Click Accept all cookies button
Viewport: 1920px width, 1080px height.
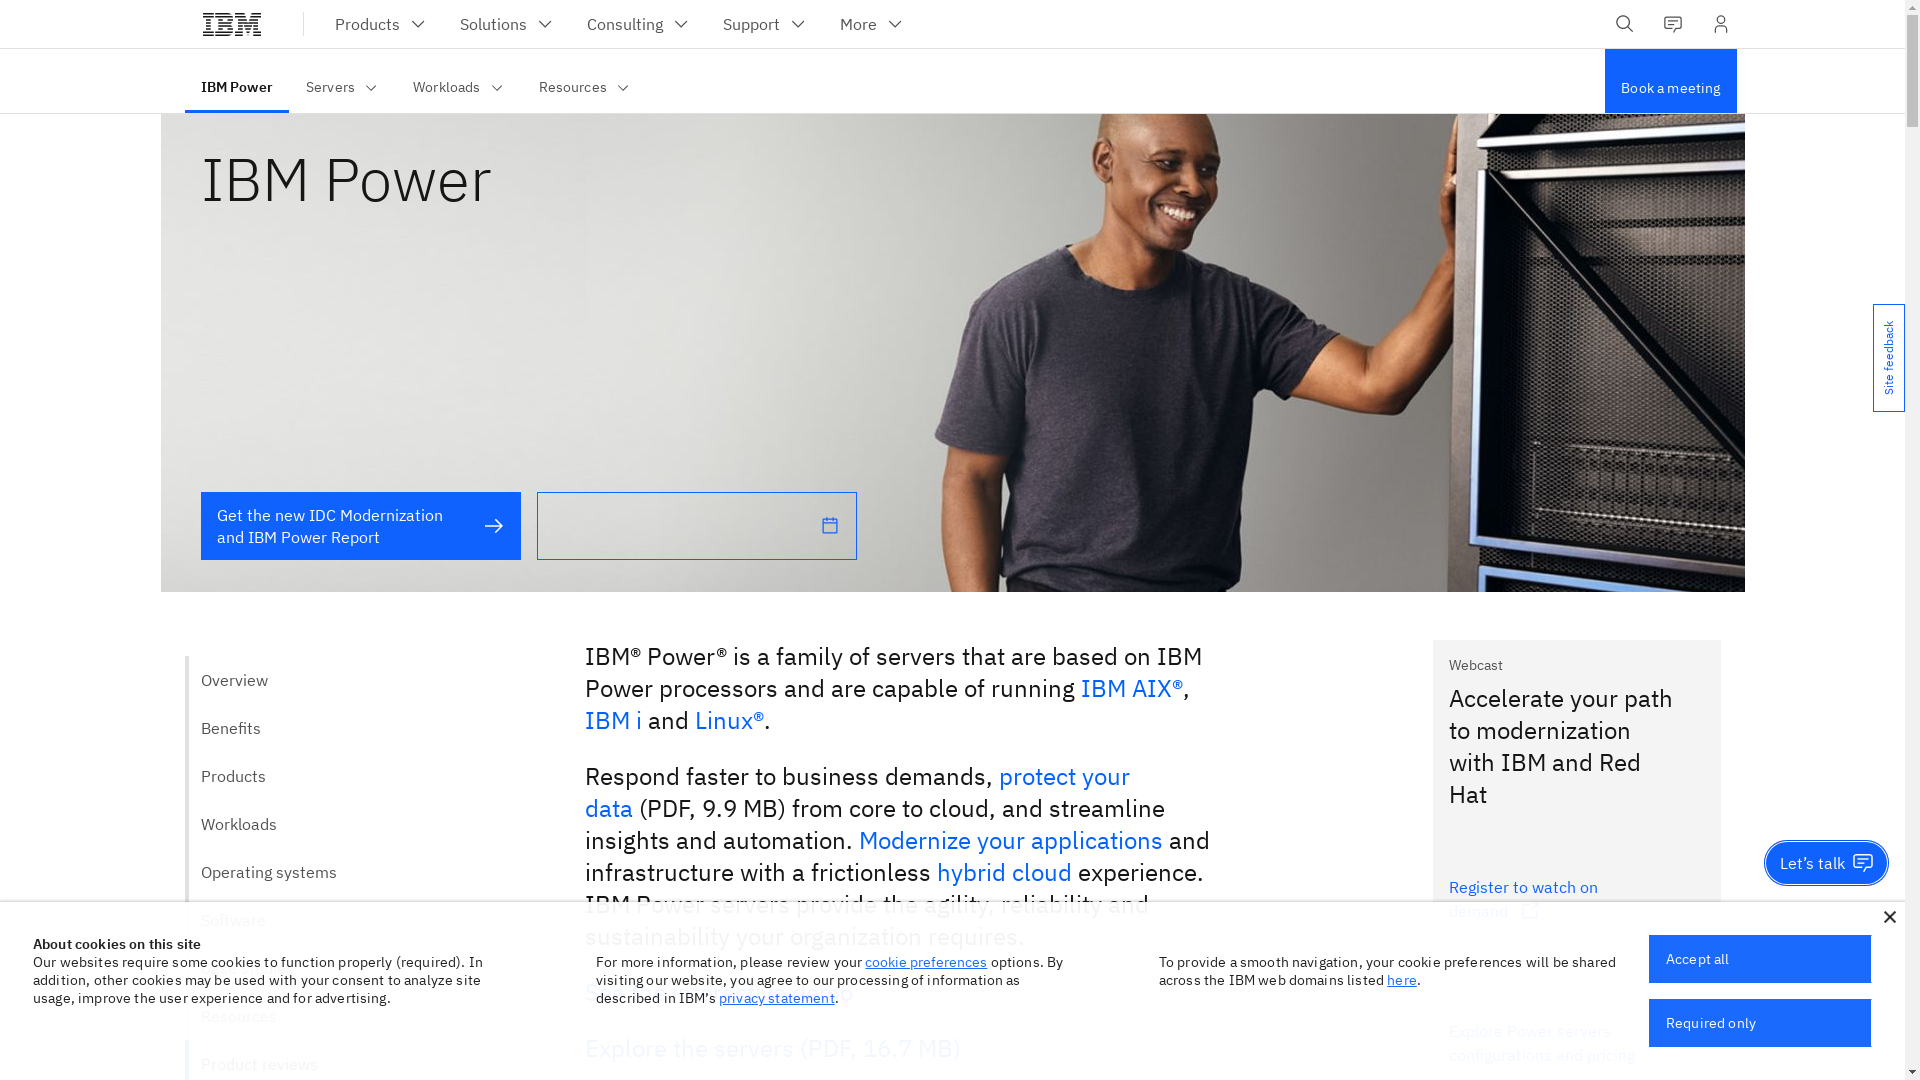[x=1759, y=959]
